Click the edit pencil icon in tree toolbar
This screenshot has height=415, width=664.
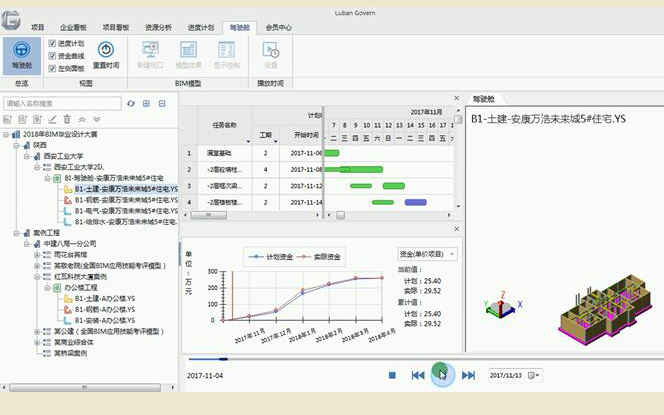(52, 119)
